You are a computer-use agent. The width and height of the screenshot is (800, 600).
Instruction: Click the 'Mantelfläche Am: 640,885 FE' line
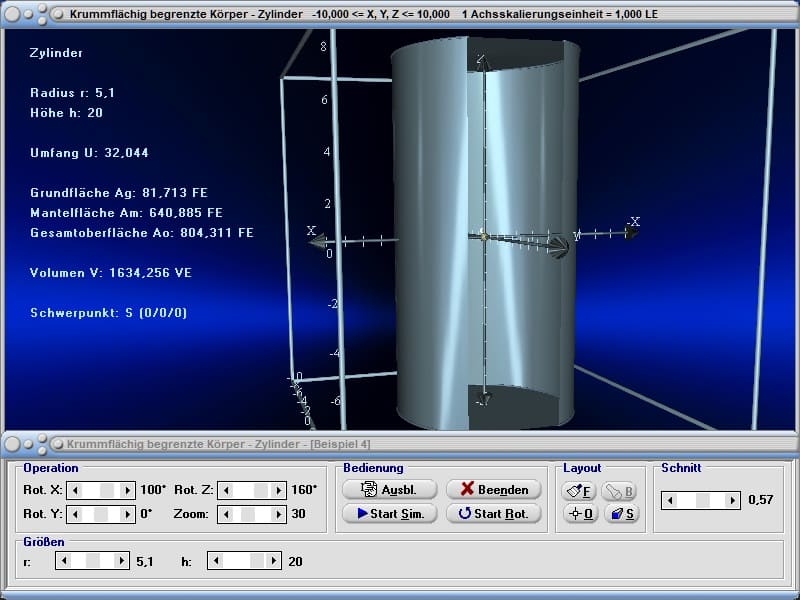(x=127, y=212)
